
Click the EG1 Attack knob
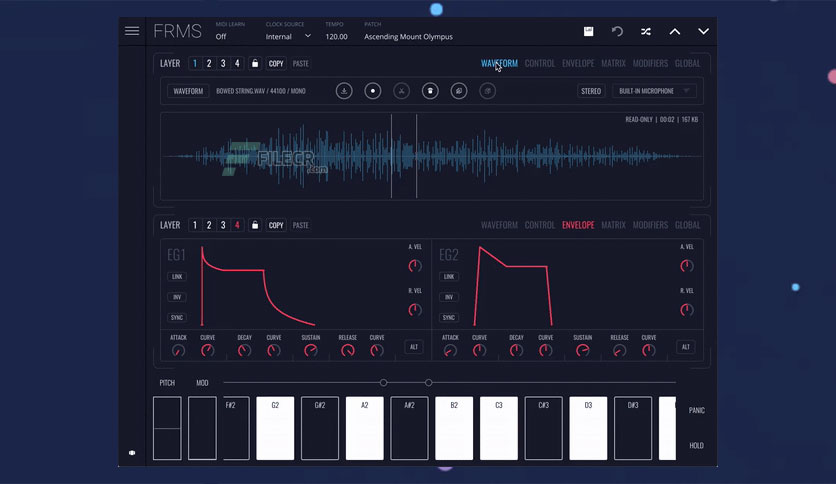click(178, 351)
